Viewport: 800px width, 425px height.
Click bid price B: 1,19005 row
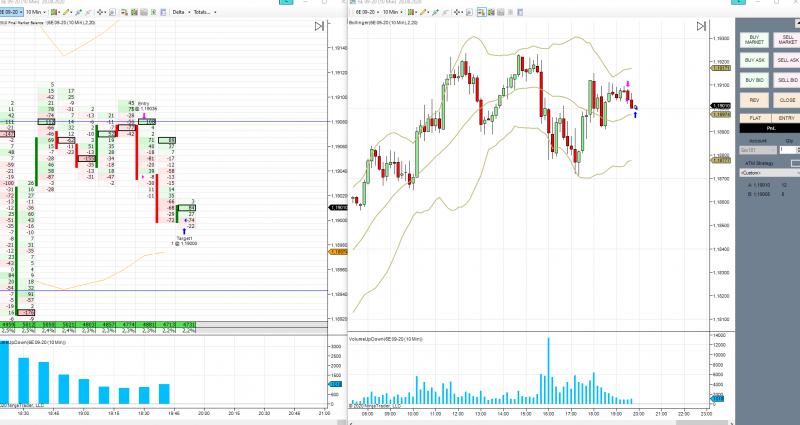pyautogui.click(x=767, y=194)
